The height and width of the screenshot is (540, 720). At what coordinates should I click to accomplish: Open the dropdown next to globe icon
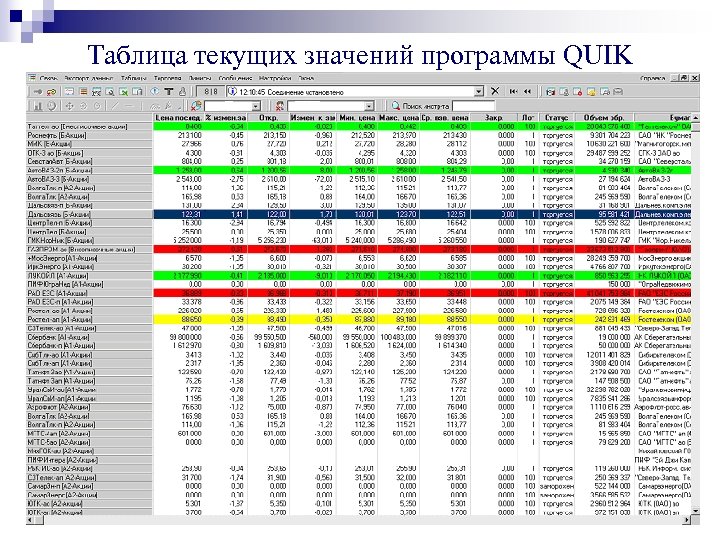[x=256, y=107]
